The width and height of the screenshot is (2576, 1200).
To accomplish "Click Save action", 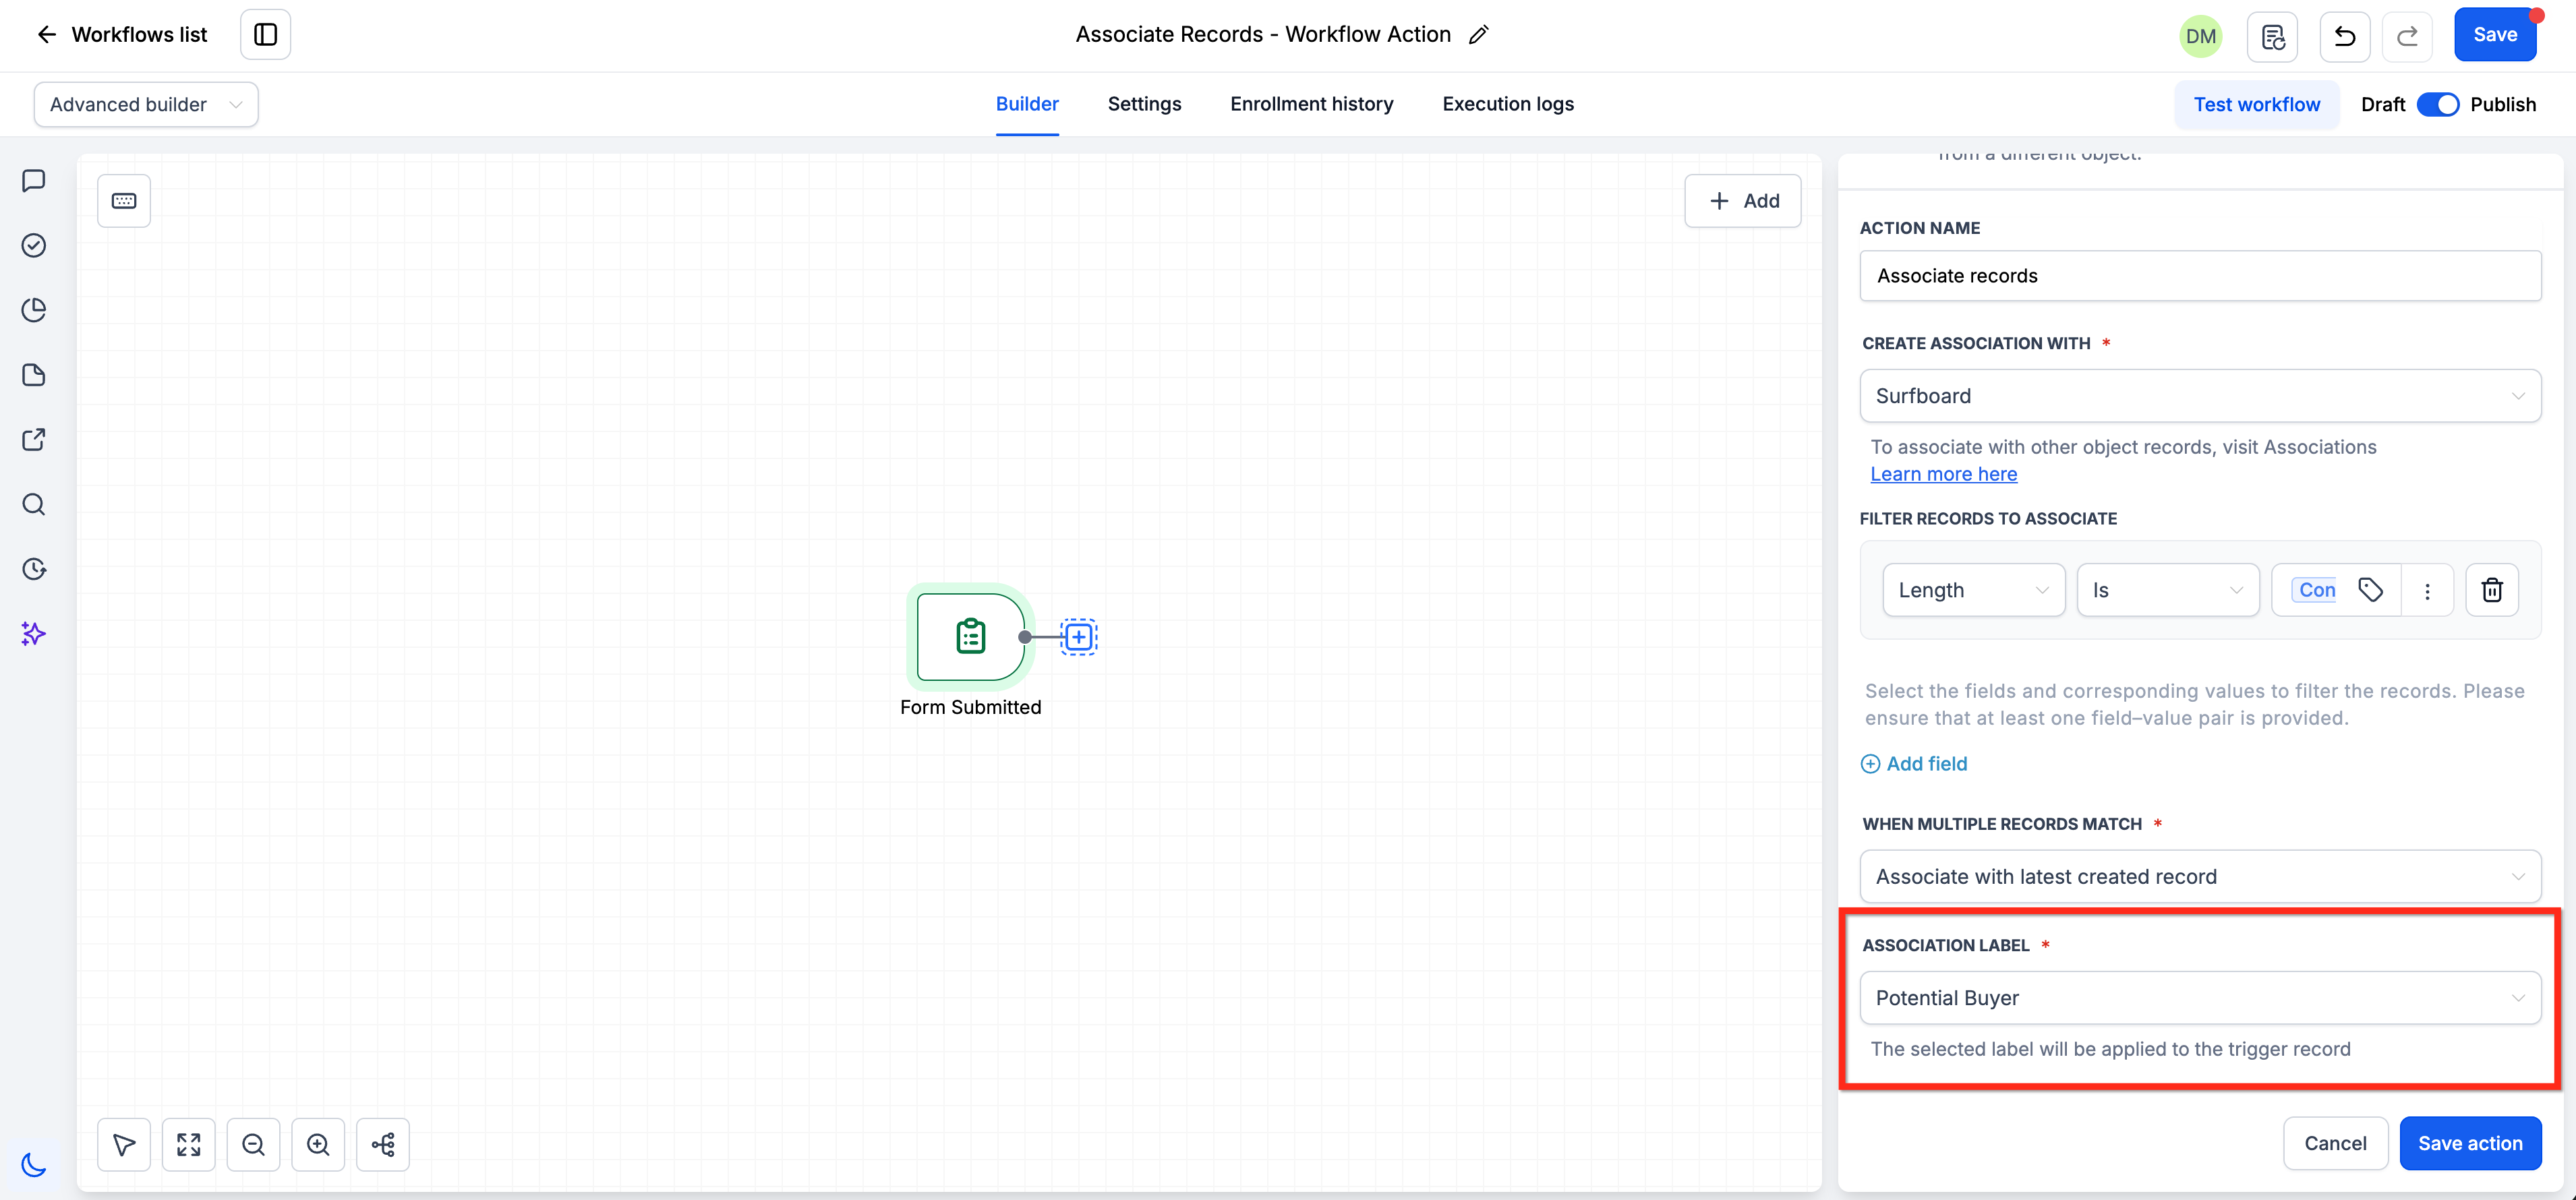I will pos(2470,1143).
